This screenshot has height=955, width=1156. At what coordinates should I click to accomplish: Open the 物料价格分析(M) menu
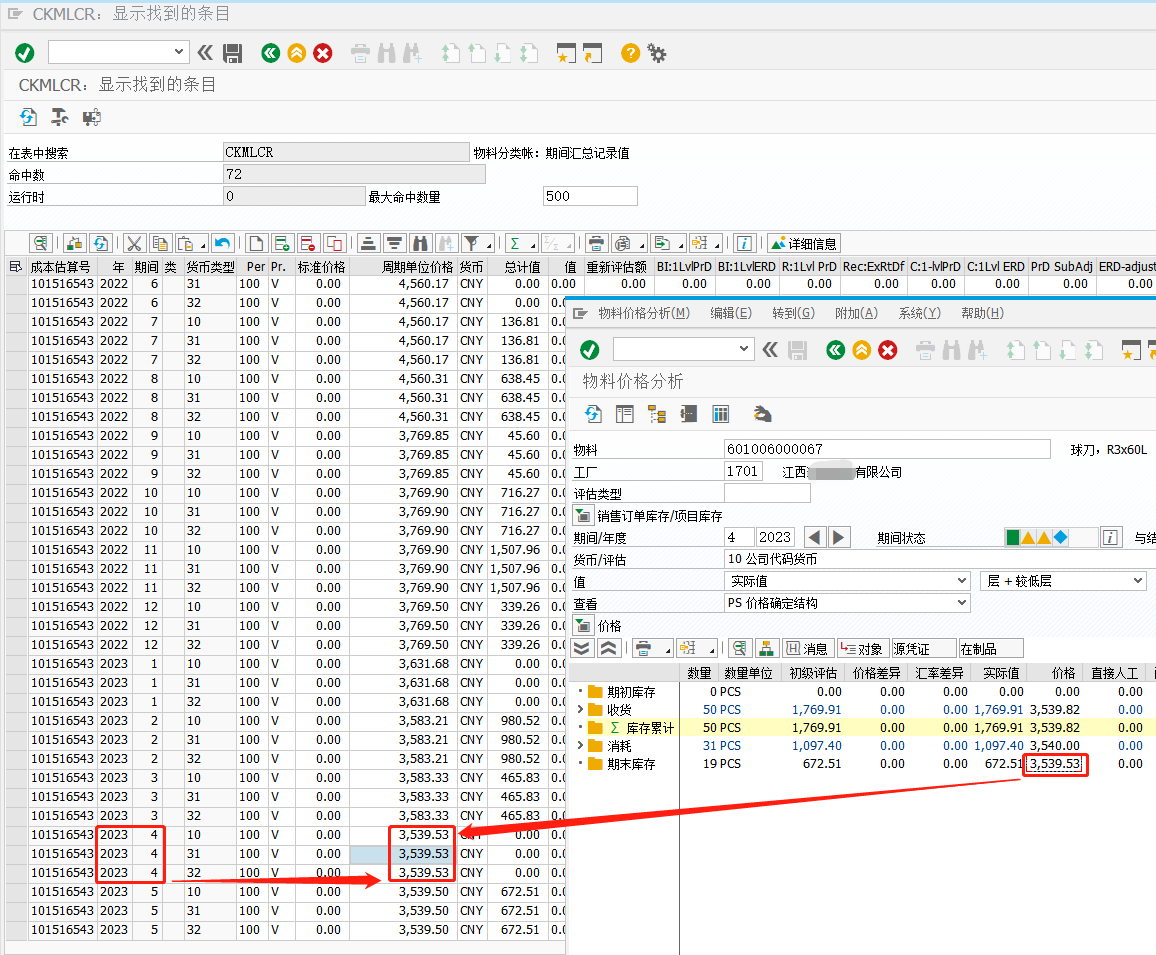tap(643, 313)
